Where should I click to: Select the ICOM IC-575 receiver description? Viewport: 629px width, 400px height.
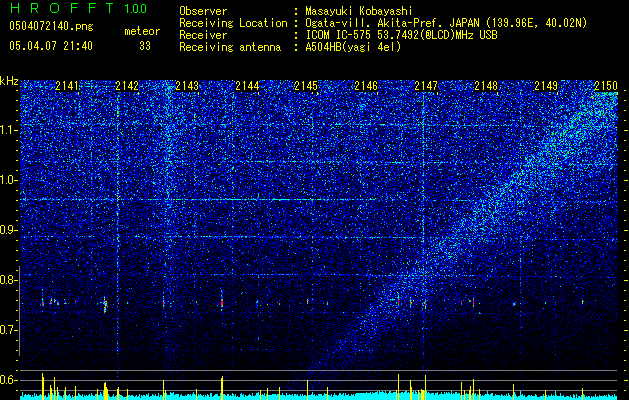[402, 35]
